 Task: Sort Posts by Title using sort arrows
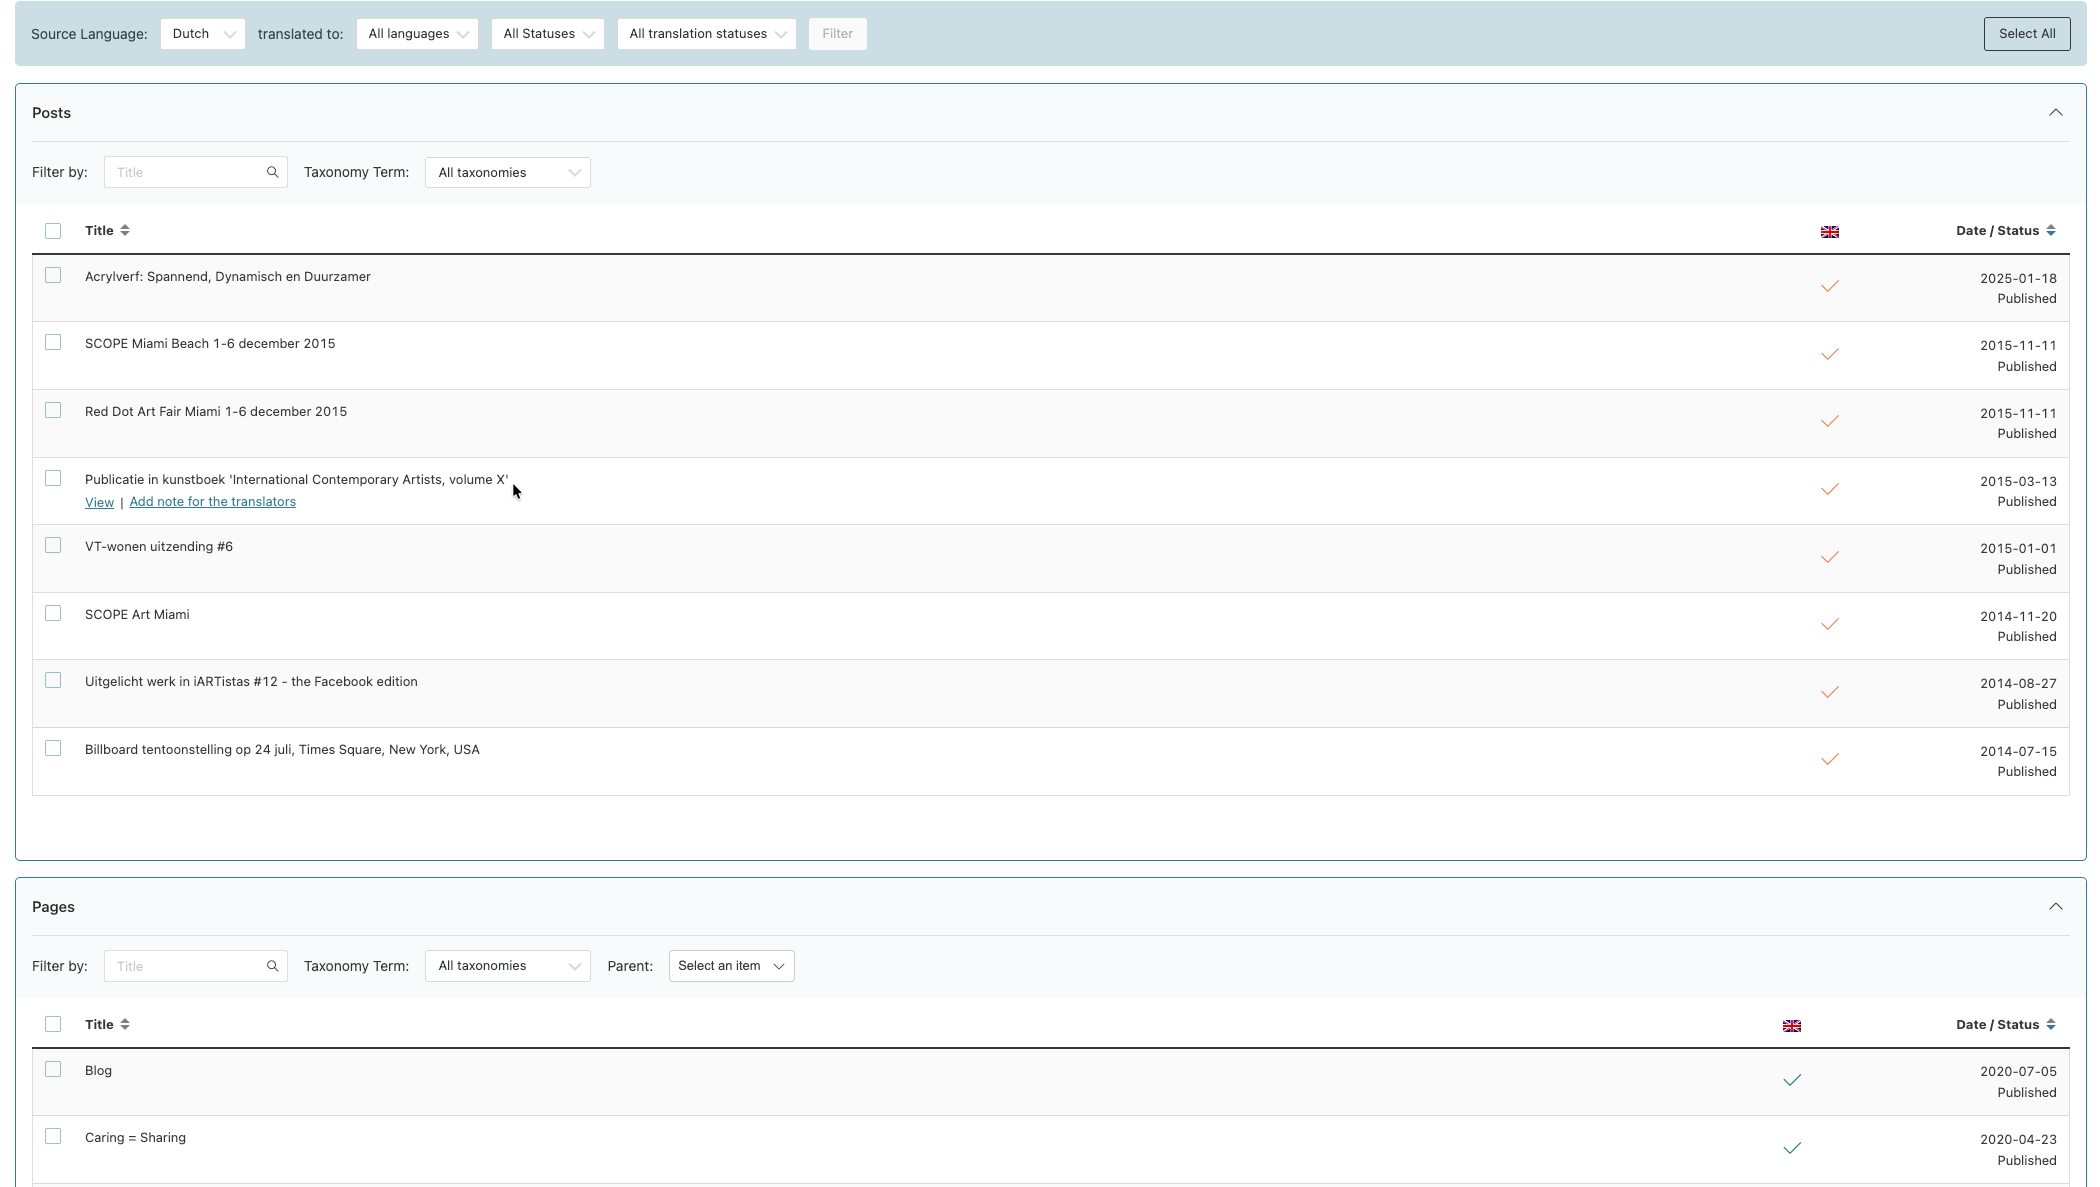pyautogui.click(x=125, y=231)
